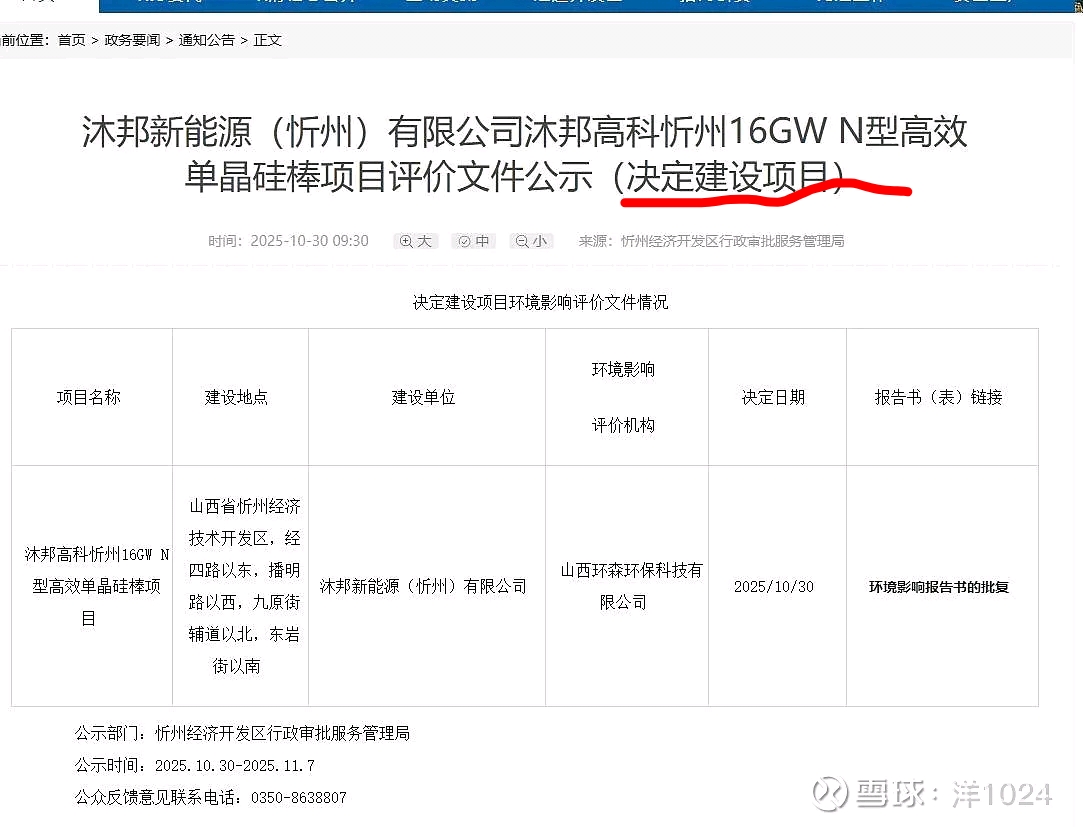The height and width of the screenshot is (827, 1083).
Task: Click 公示时间 2025.10.30-2025.11.7 line
Action: (x=195, y=766)
